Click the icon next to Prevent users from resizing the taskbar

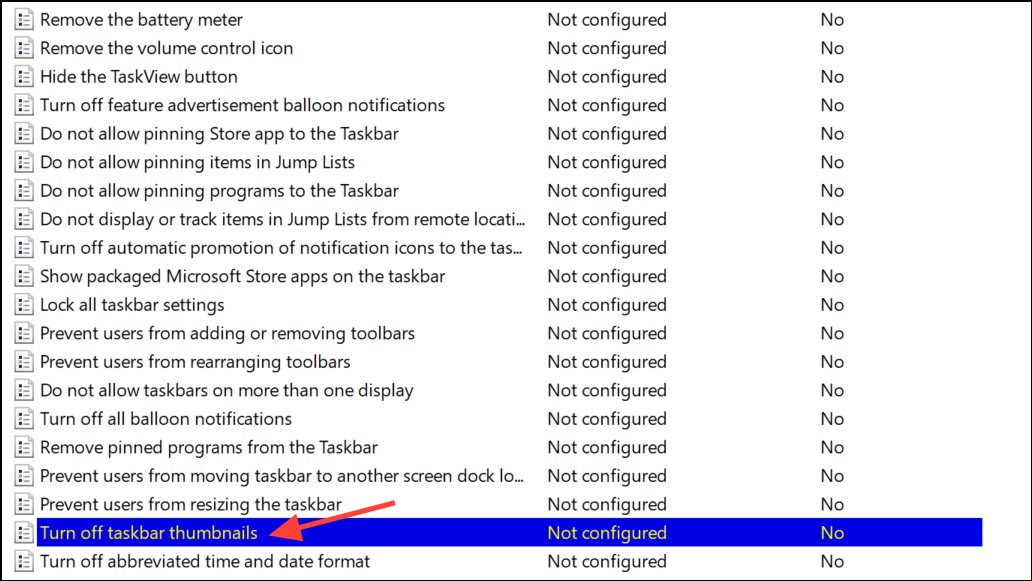[24, 504]
